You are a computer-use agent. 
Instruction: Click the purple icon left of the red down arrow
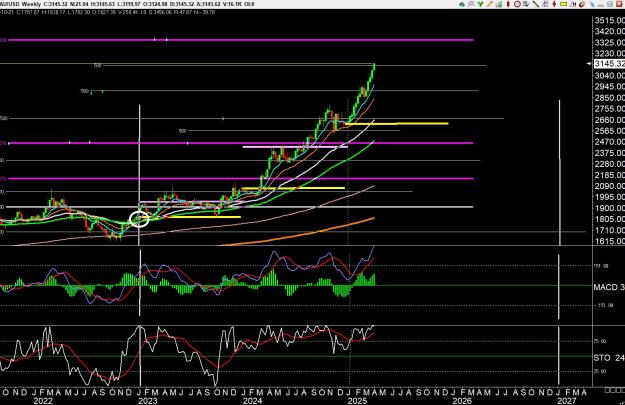545,4
